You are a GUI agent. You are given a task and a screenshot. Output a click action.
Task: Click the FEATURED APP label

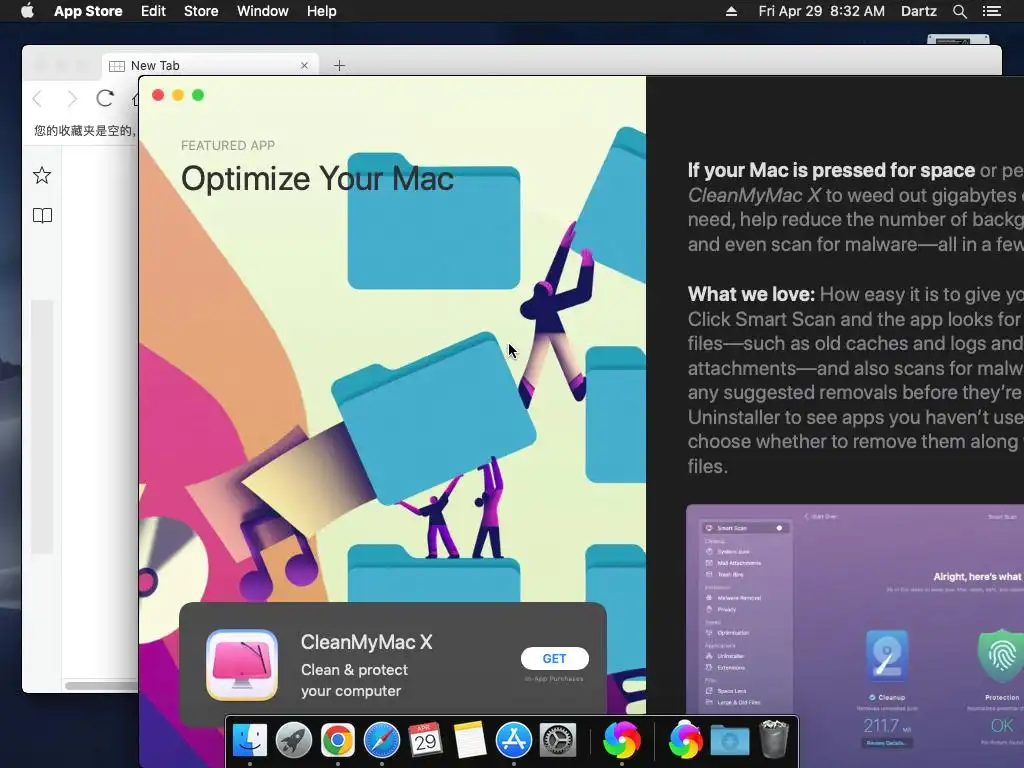pyautogui.click(x=228, y=146)
